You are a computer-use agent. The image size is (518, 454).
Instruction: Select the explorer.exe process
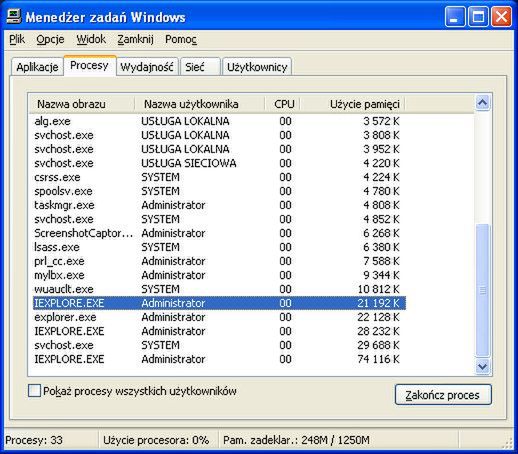pos(219,317)
